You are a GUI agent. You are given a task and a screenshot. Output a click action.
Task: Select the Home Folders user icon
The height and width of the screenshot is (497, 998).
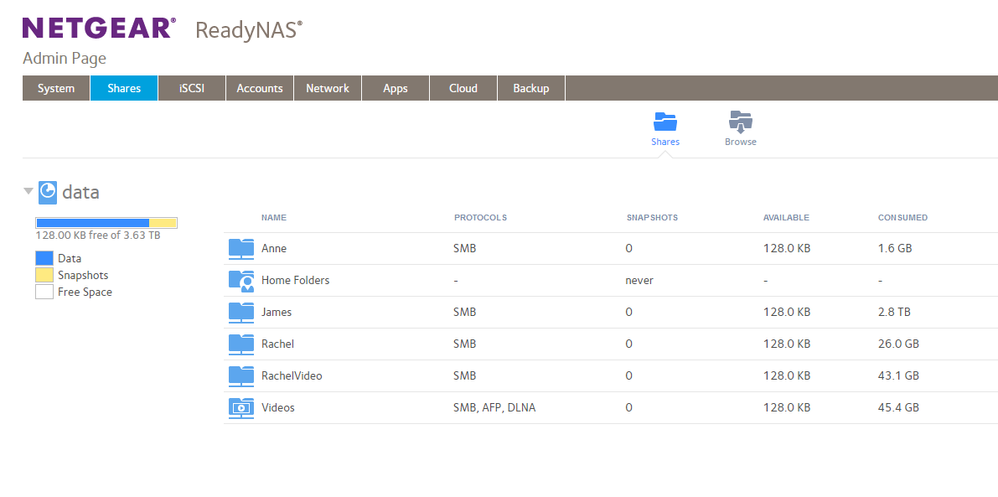pyautogui.click(x=241, y=280)
